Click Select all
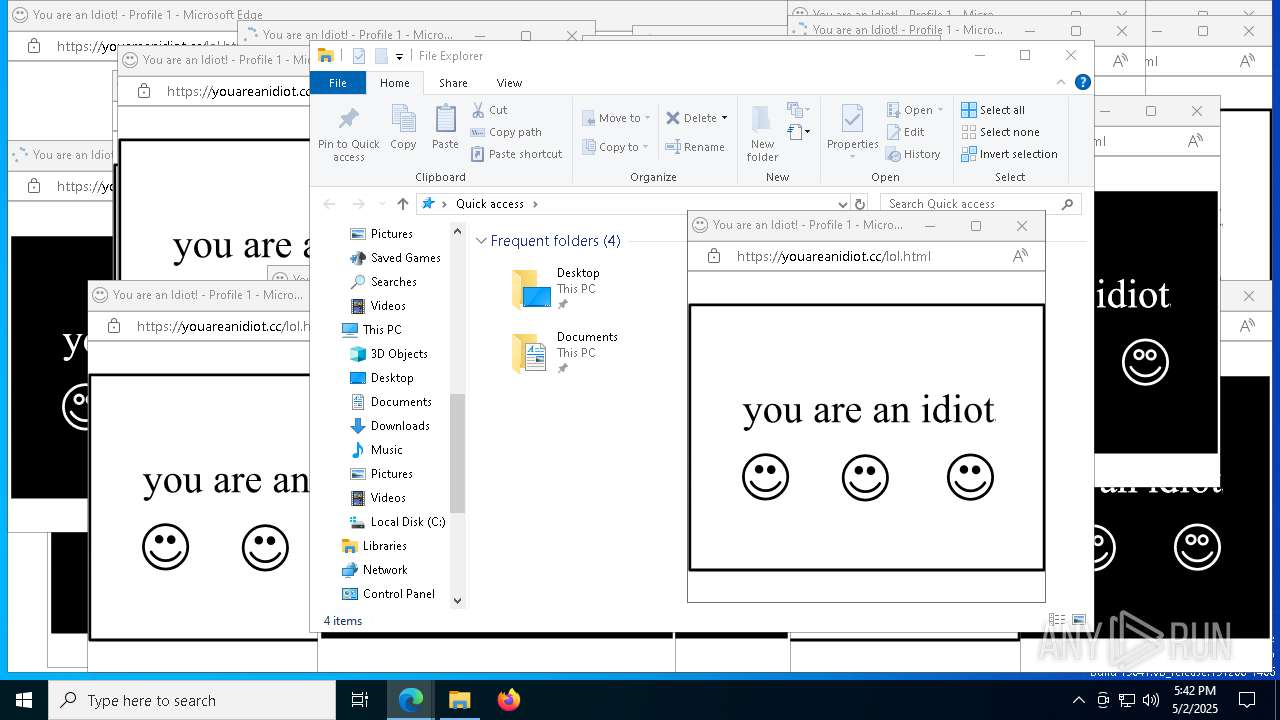This screenshot has width=1280, height=720. click(x=993, y=110)
